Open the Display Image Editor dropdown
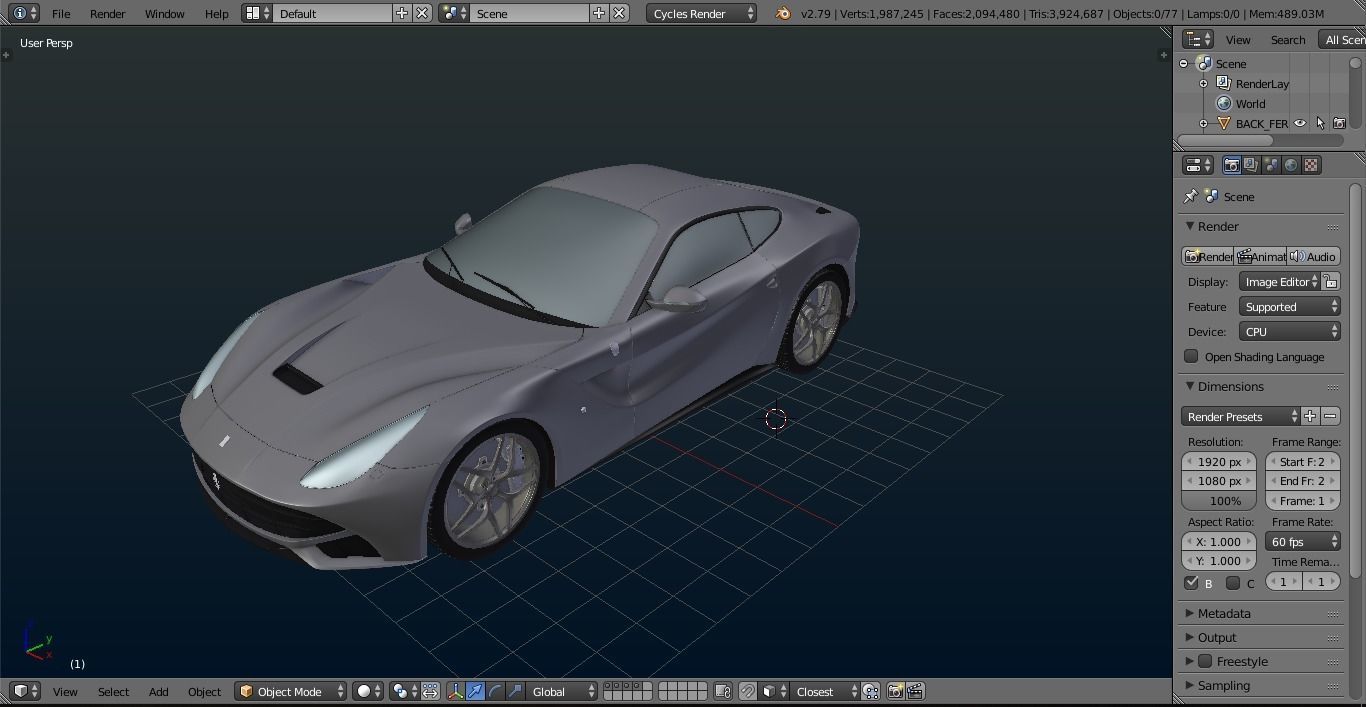 (1279, 281)
